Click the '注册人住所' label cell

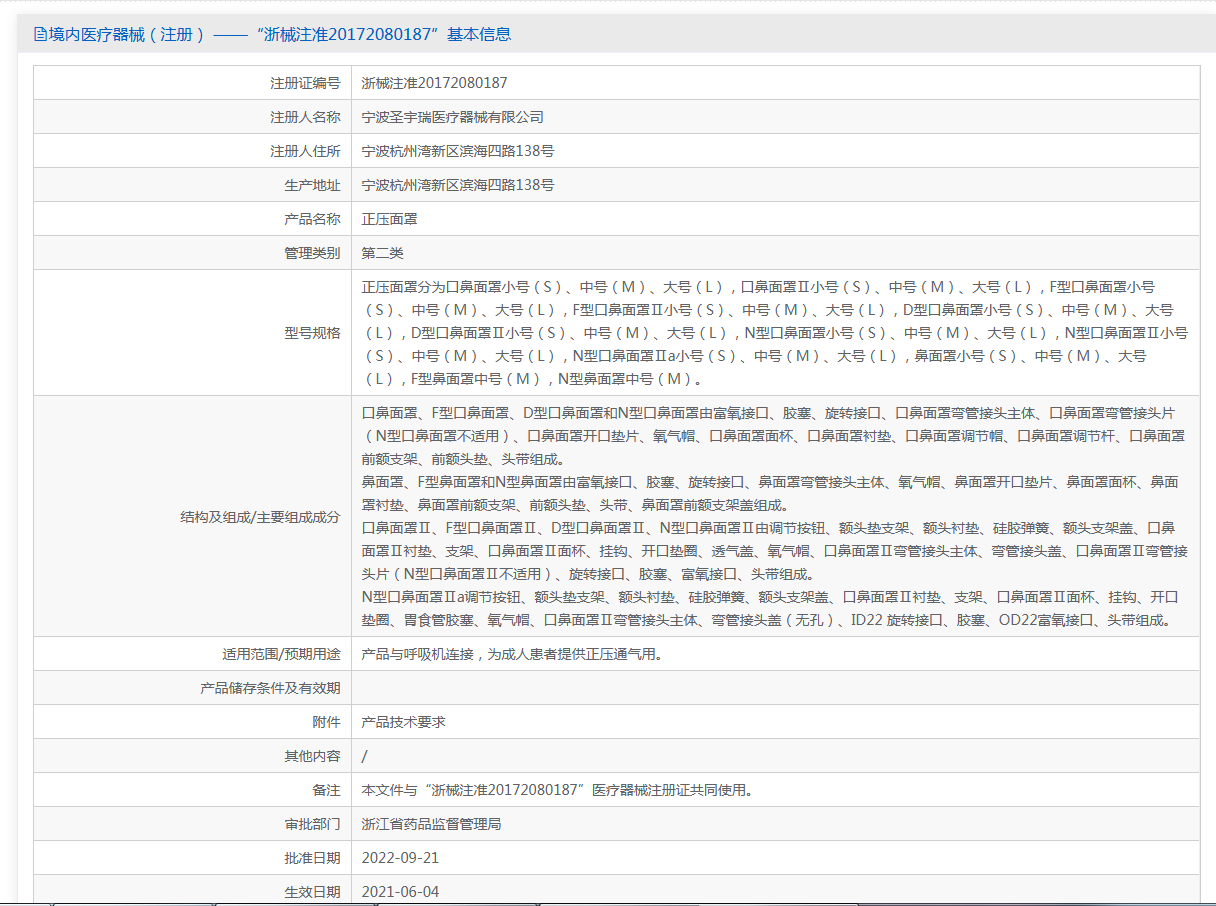click(x=193, y=151)
